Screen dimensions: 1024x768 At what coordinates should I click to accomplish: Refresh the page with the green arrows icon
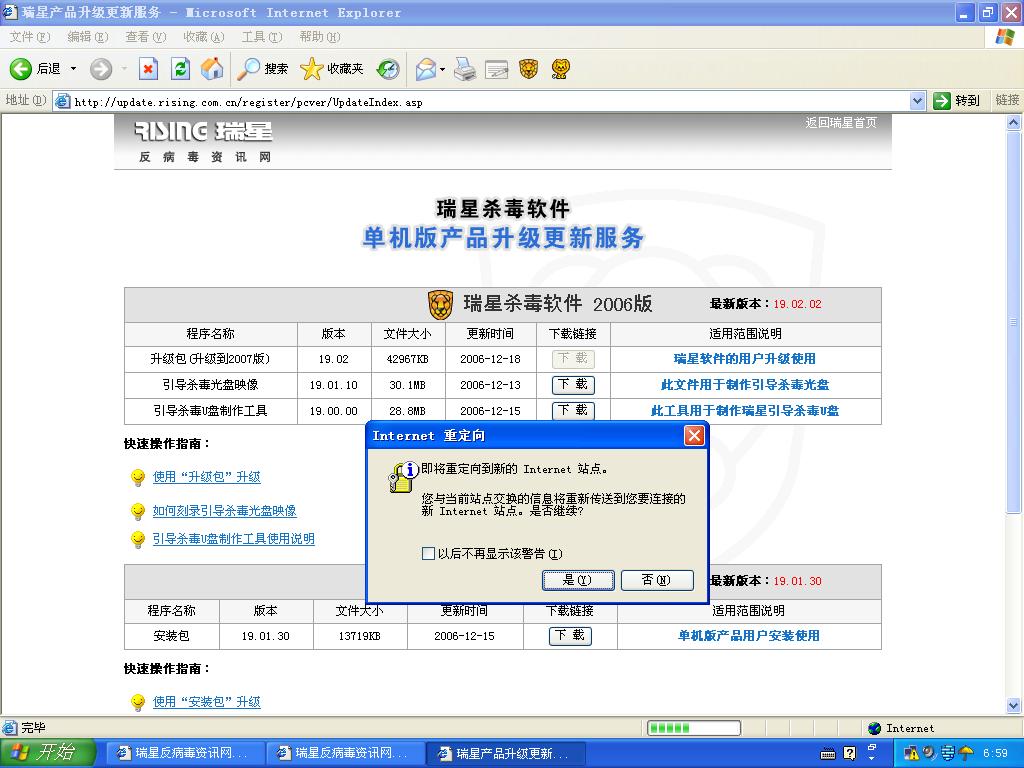180,69
